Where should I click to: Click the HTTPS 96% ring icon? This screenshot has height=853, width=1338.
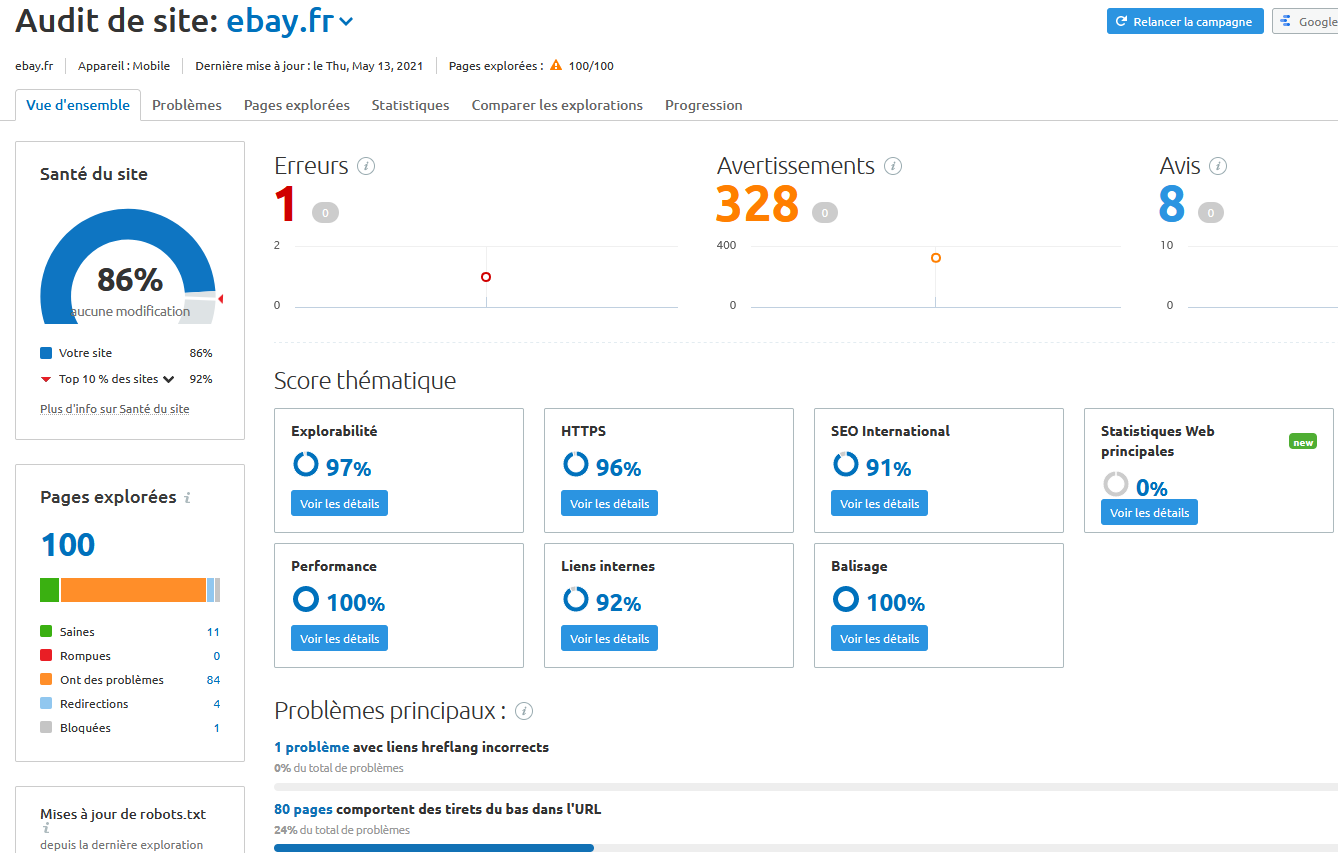(575, 465)
